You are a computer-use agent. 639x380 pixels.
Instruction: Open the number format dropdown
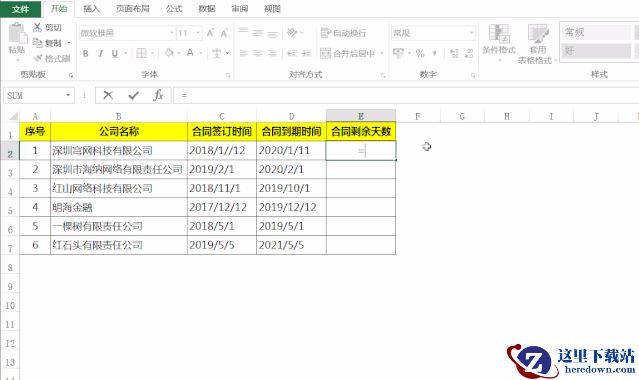point(472,33)
